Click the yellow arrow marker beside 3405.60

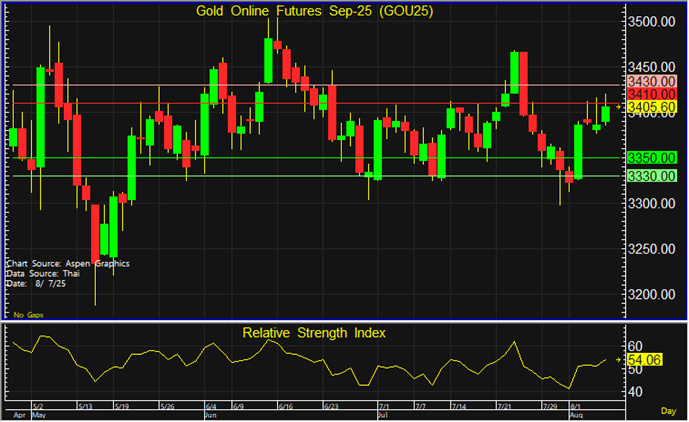tap(619, 107)
